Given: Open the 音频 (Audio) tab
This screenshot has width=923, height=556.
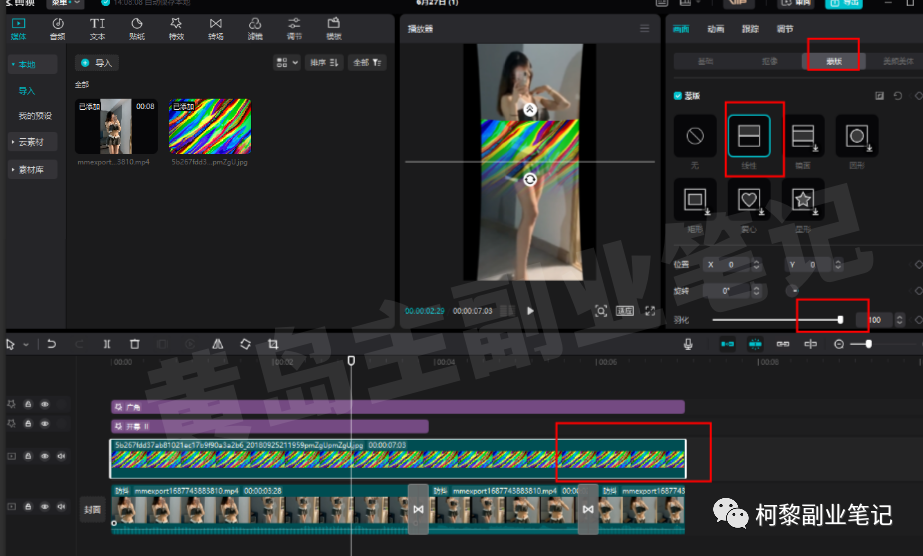Looking at the screenshot, I should coord(58,29).
